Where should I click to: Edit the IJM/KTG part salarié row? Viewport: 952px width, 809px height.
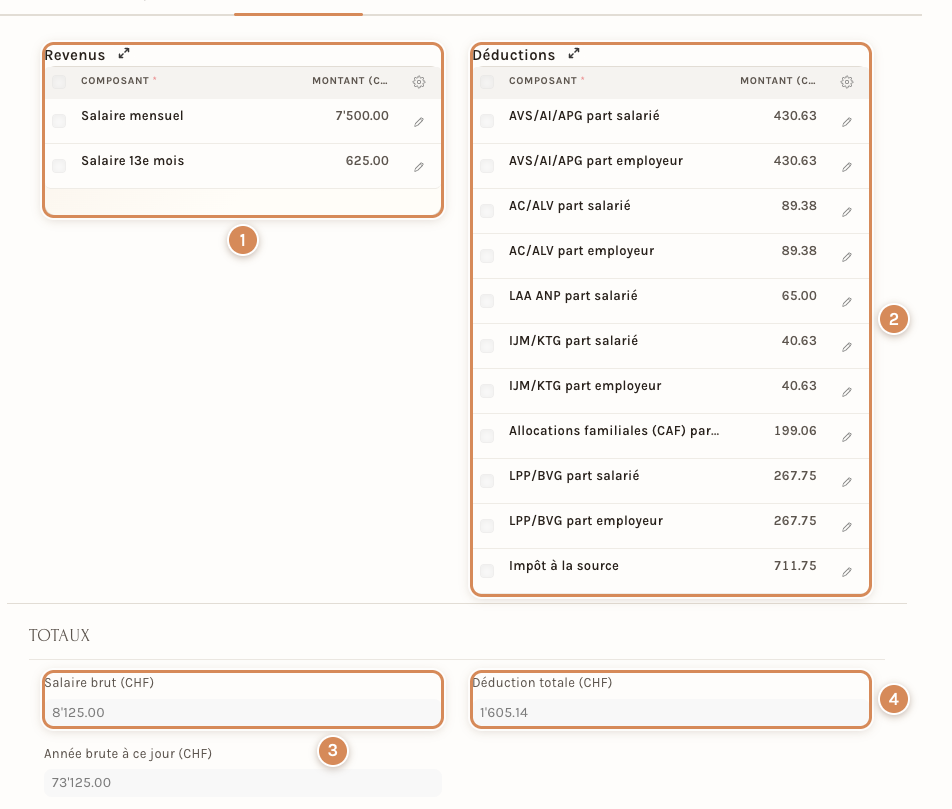(847, 347)
